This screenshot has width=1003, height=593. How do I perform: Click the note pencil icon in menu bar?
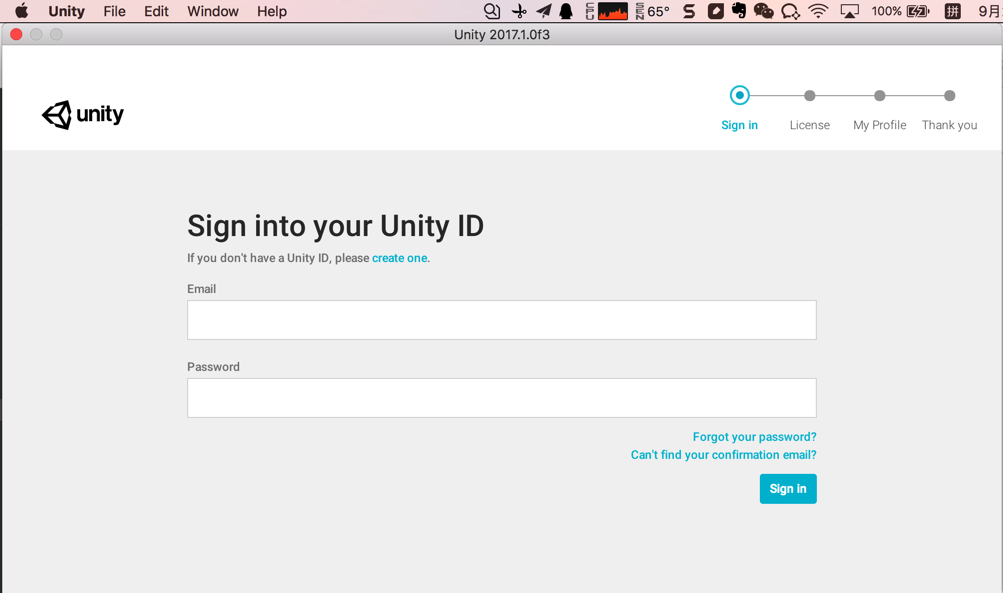point(715,11)
